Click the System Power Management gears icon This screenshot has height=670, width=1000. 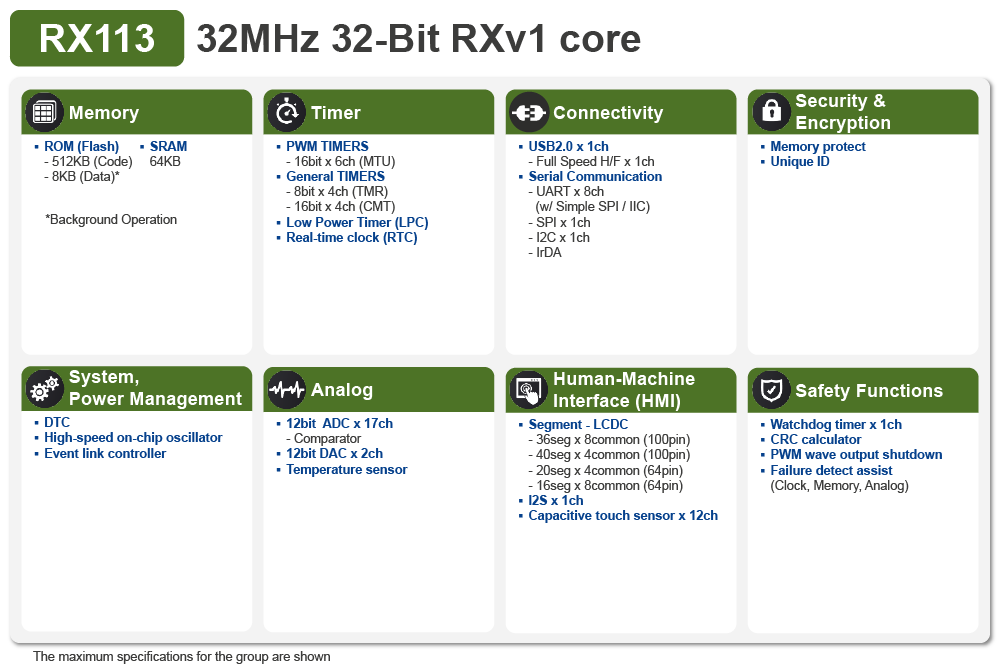pyautogui.click(x=44, y=389)
